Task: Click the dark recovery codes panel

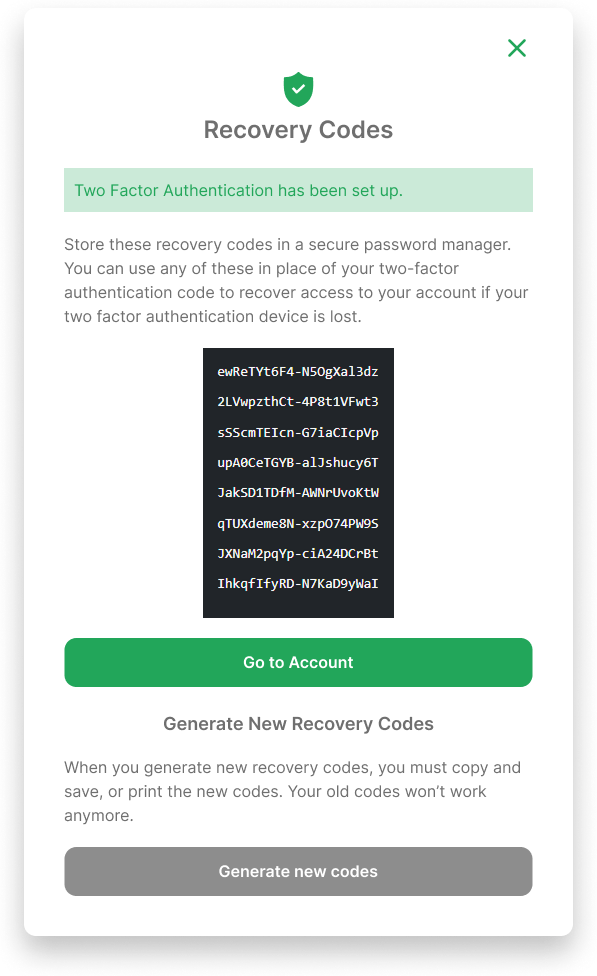Action: 297,483
